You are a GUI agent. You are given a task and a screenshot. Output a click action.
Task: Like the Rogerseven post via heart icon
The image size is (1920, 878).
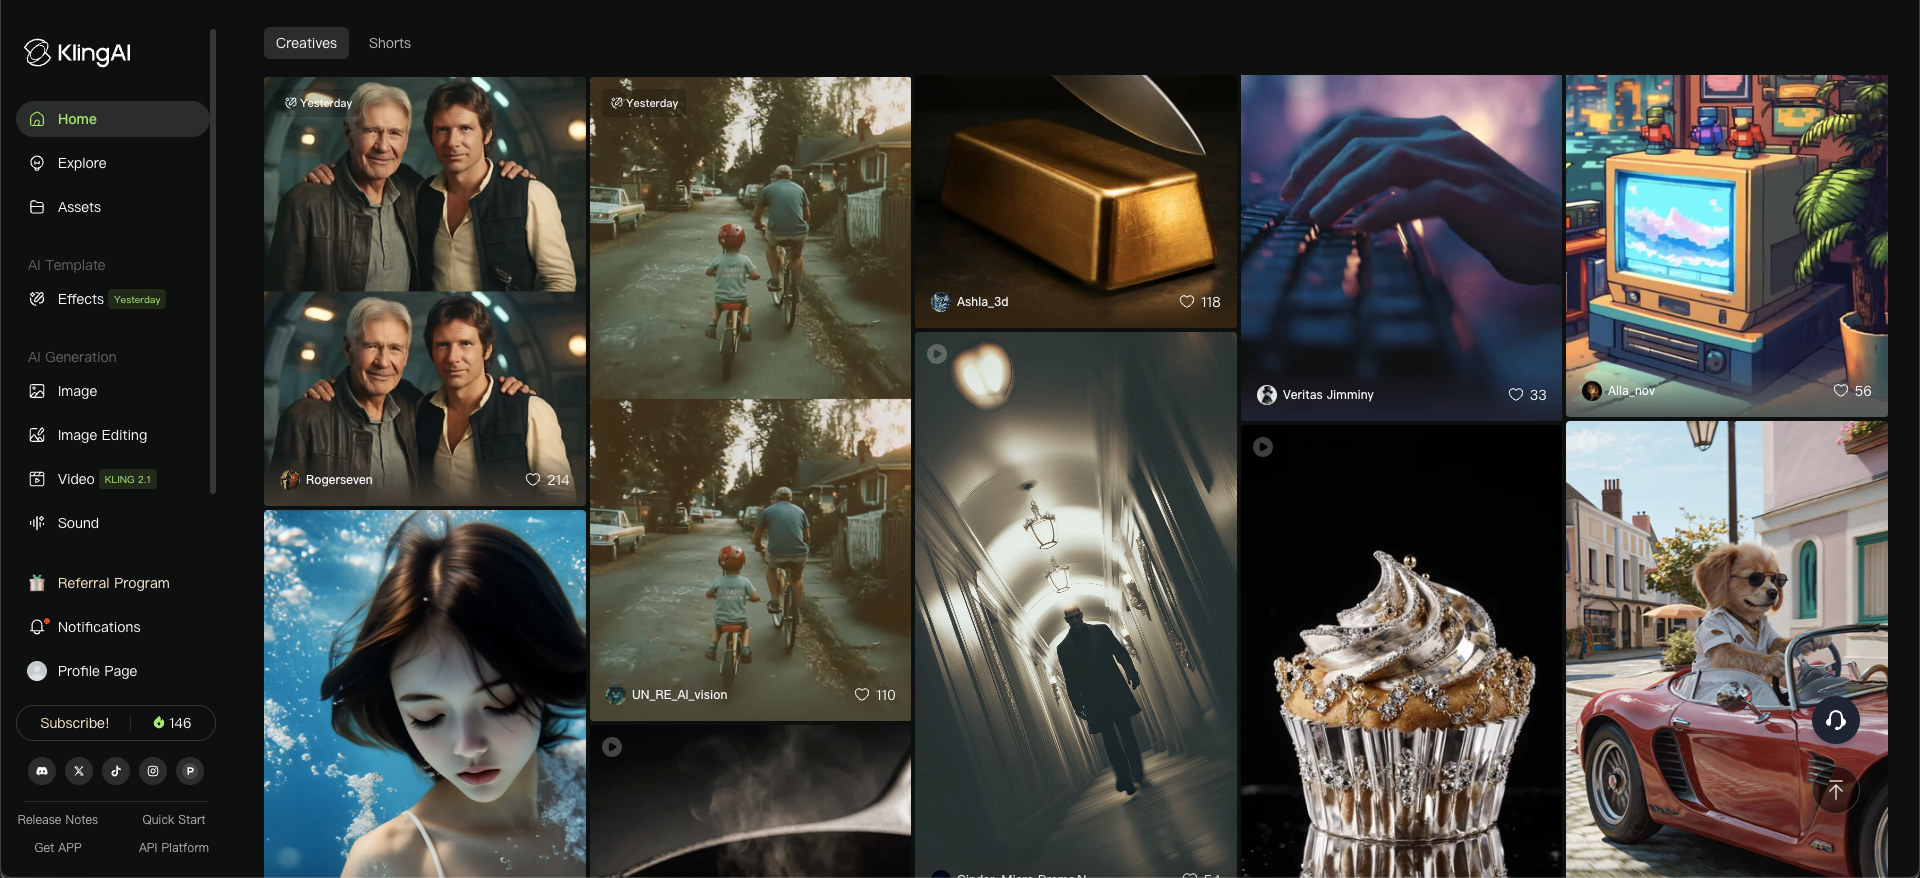click(x=533, y=480)
